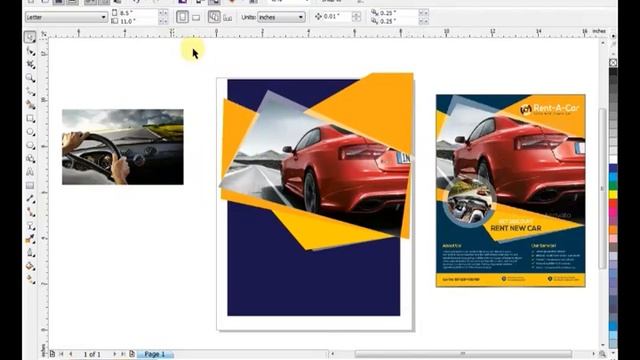Screen dimensions: 640x360
Task: Click the '1 of 1' page counter
Action: pos(92,354)
